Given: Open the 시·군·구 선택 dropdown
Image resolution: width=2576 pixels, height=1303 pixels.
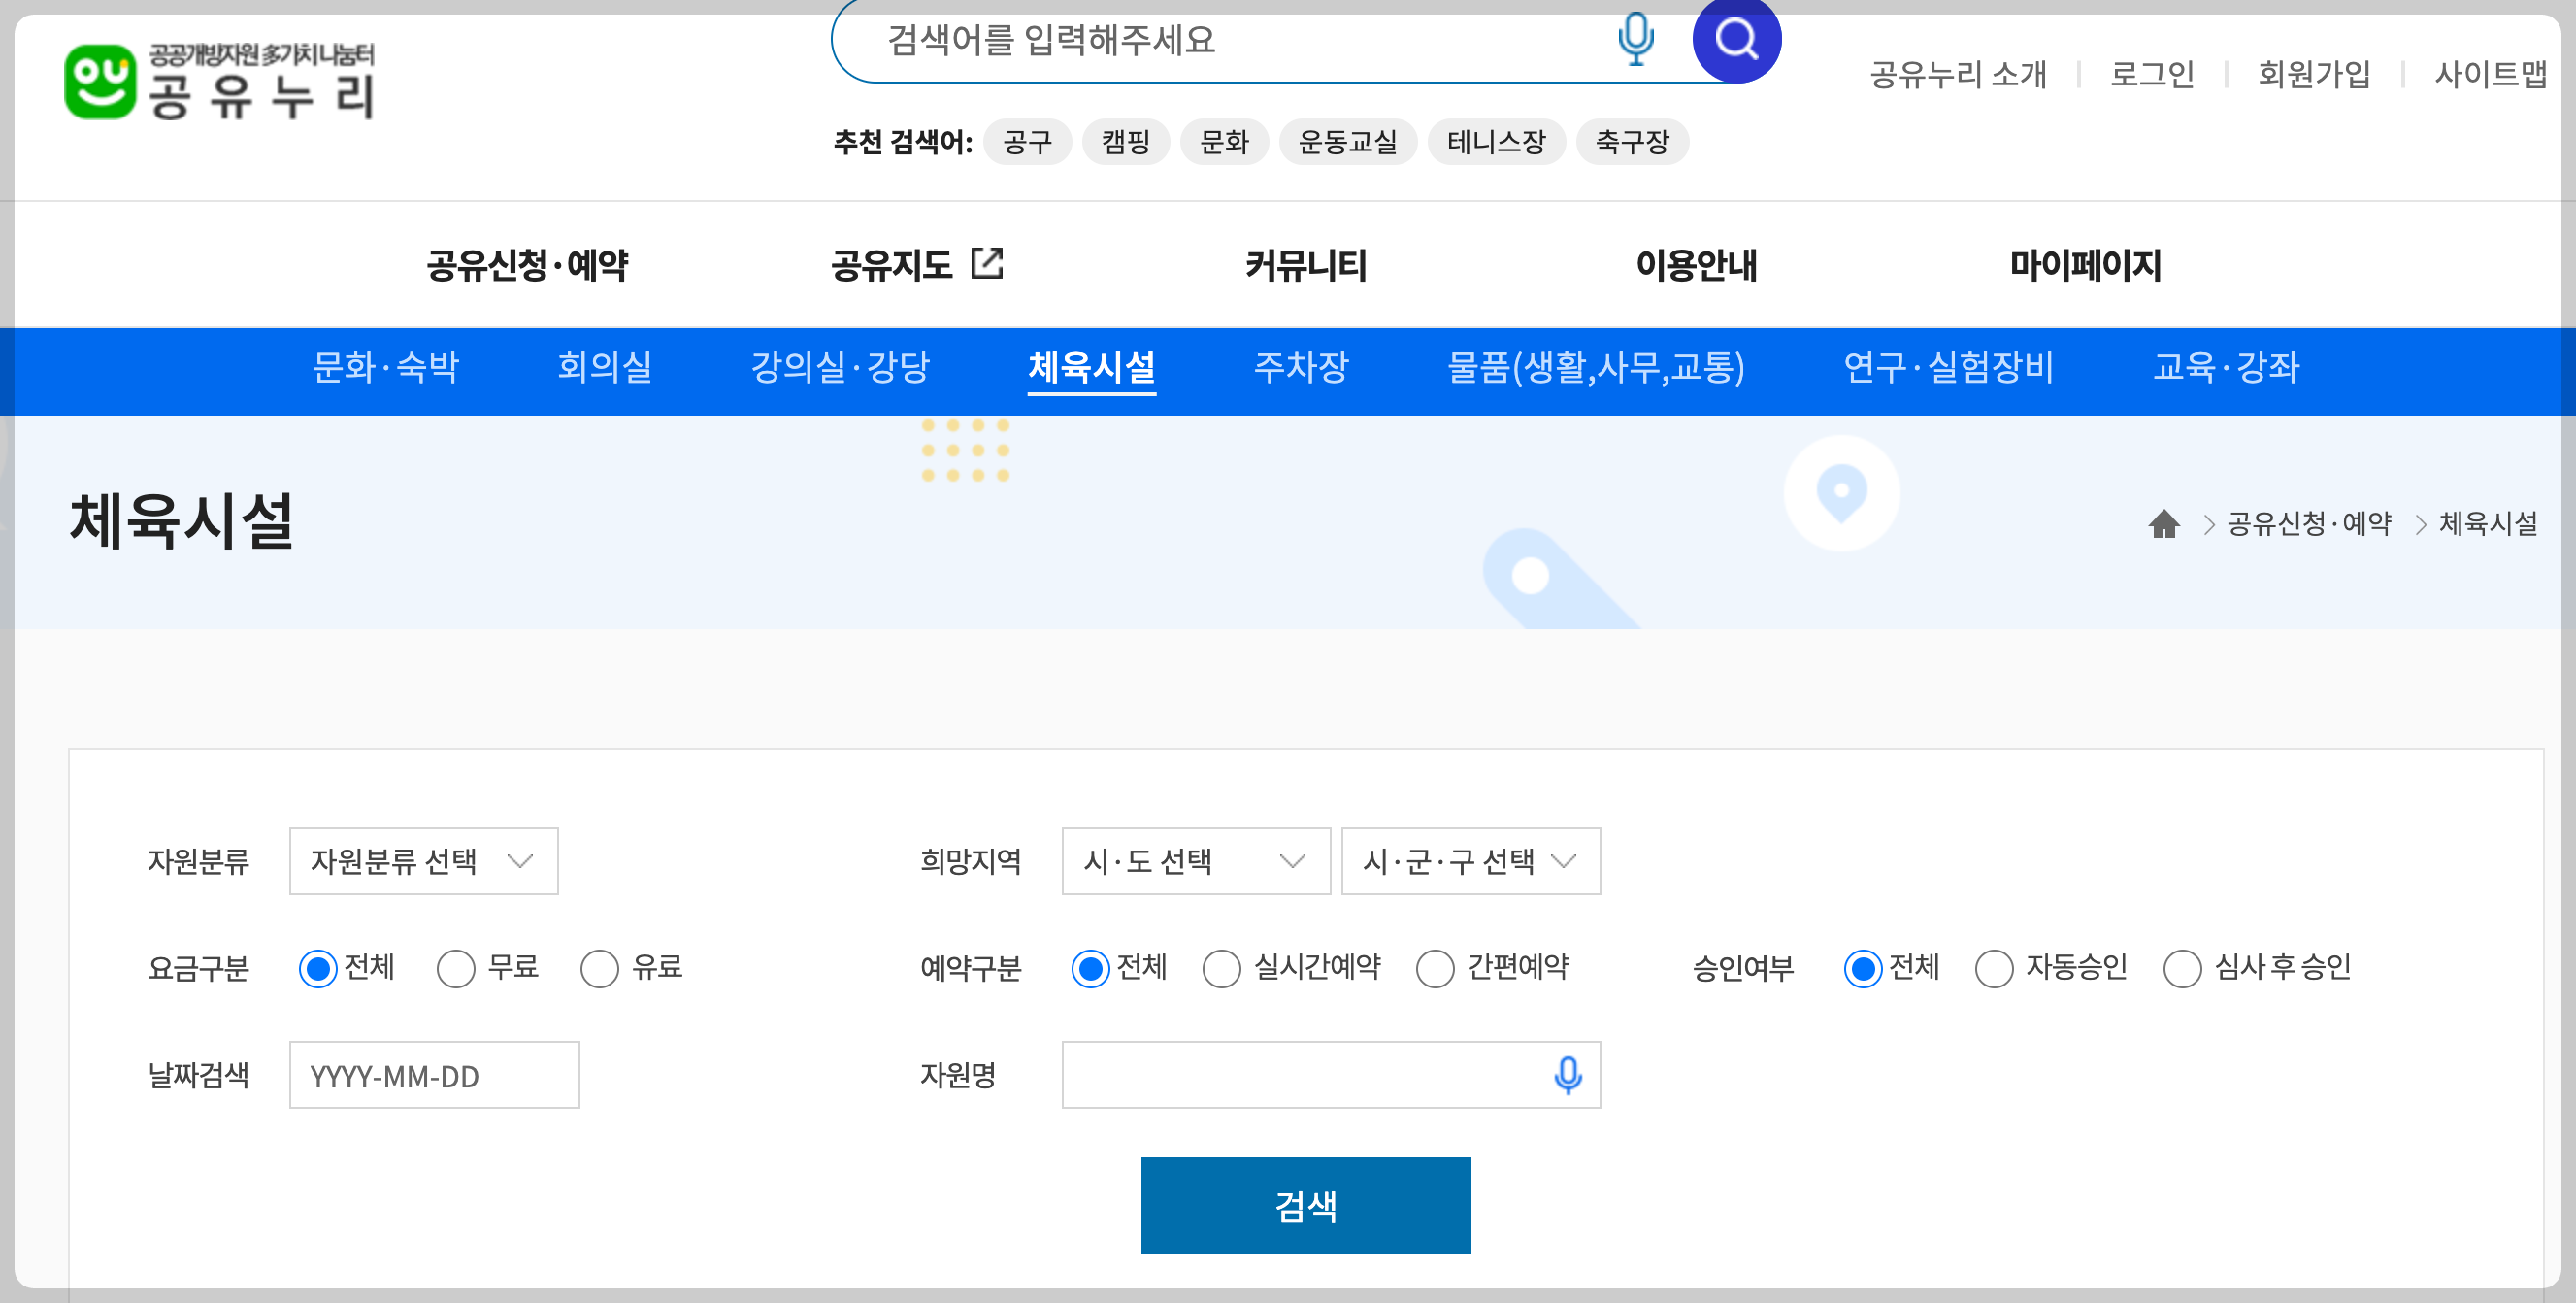Looking at the screenshot, I should 1469,861.
